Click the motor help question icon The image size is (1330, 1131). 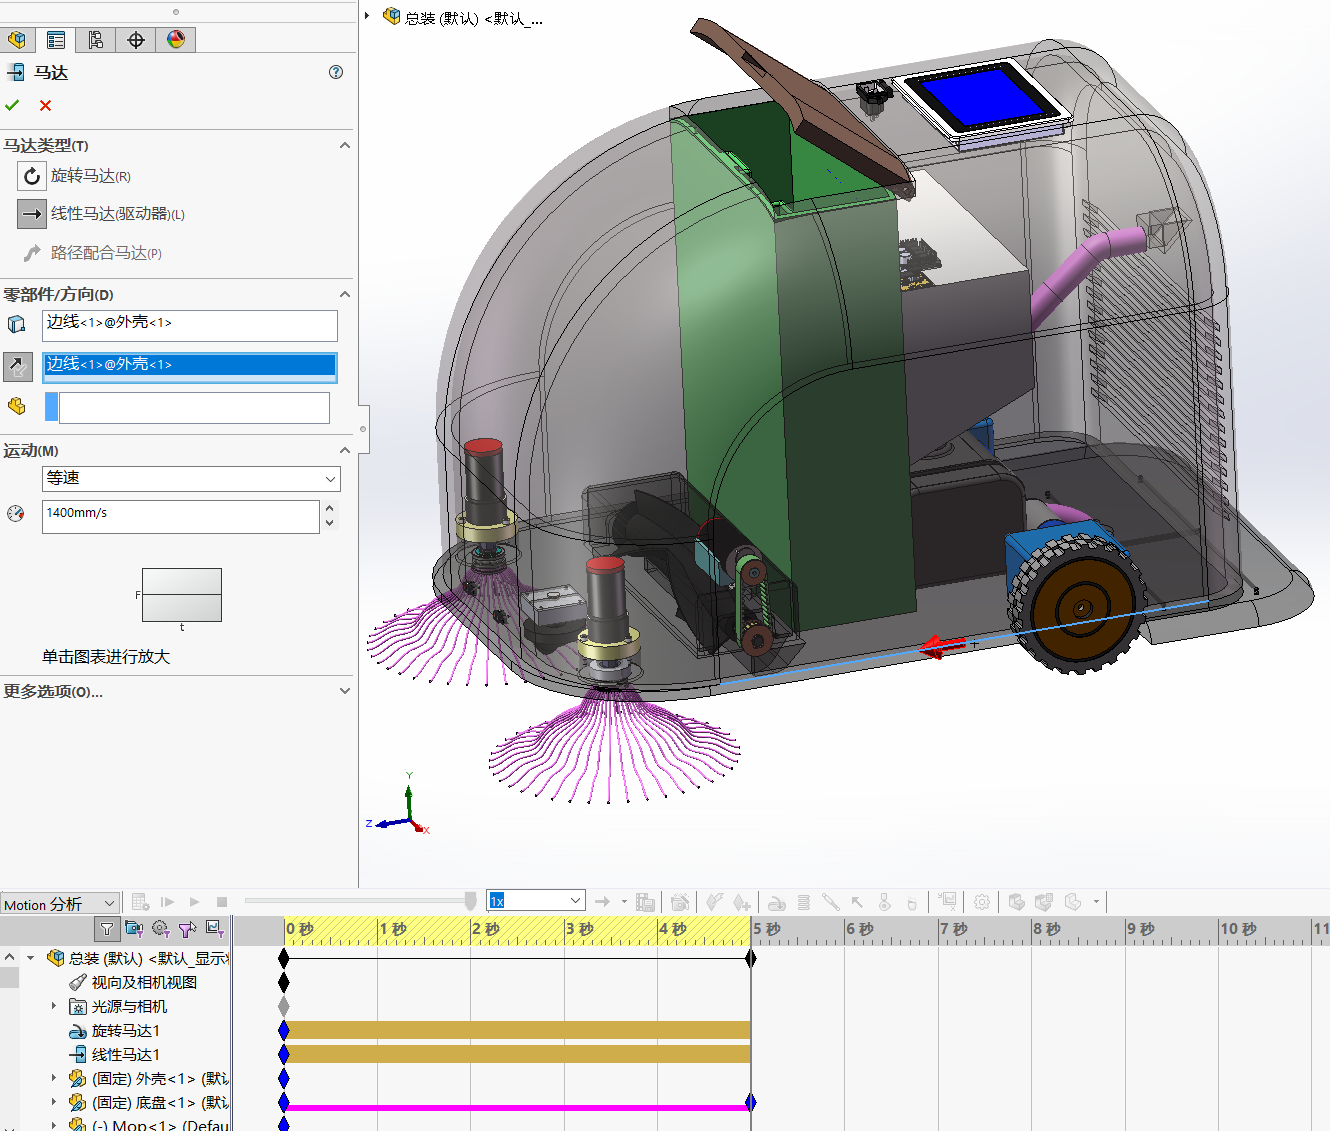click(336, 72)
